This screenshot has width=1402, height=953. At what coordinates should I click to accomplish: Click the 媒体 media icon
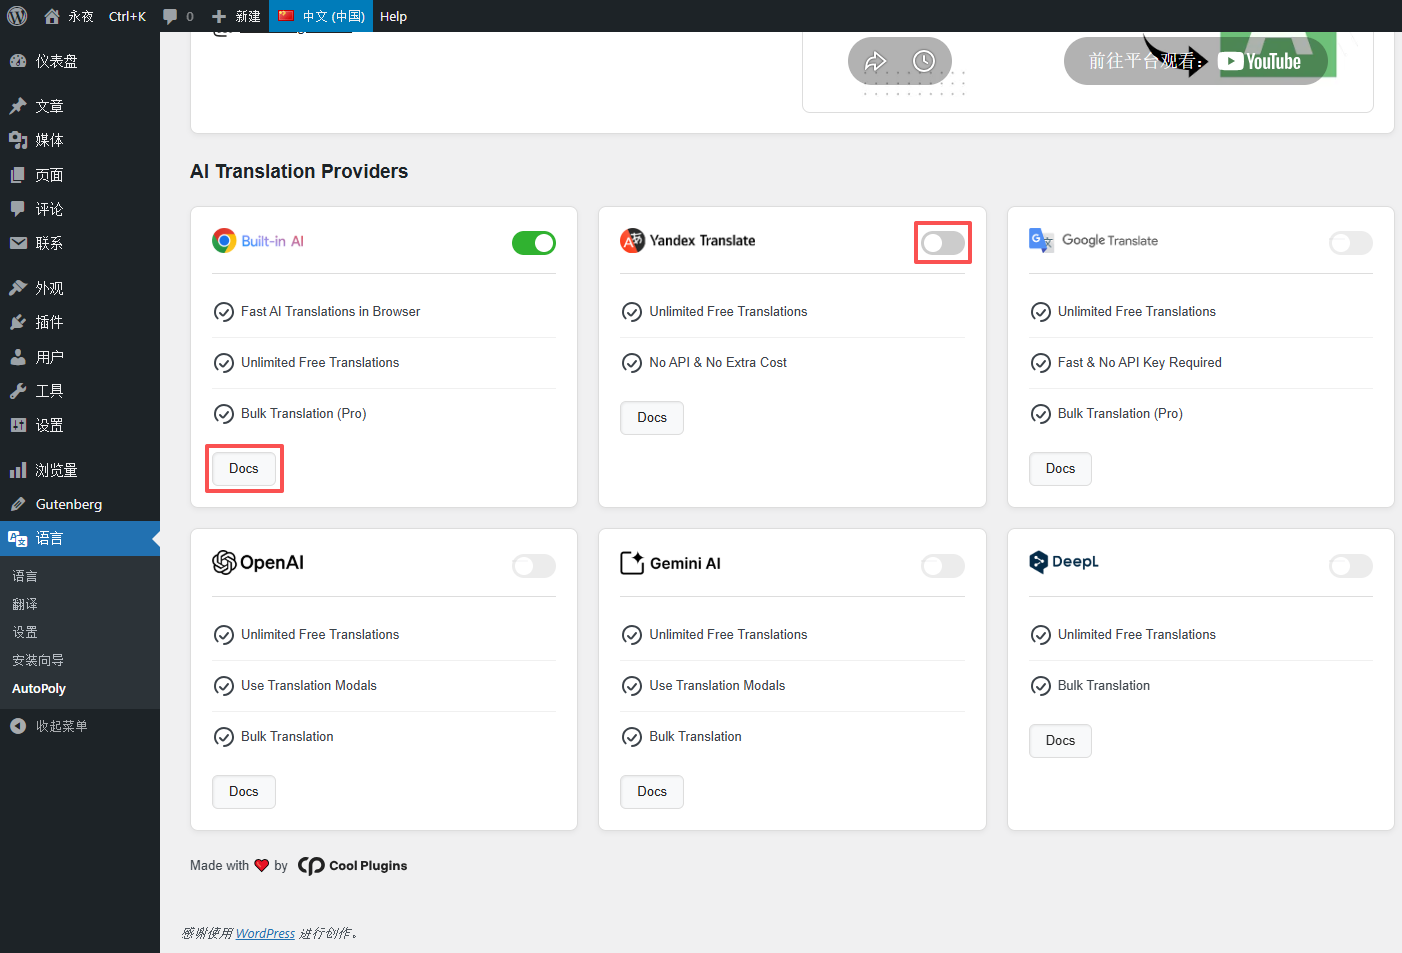tap(18, 140)
